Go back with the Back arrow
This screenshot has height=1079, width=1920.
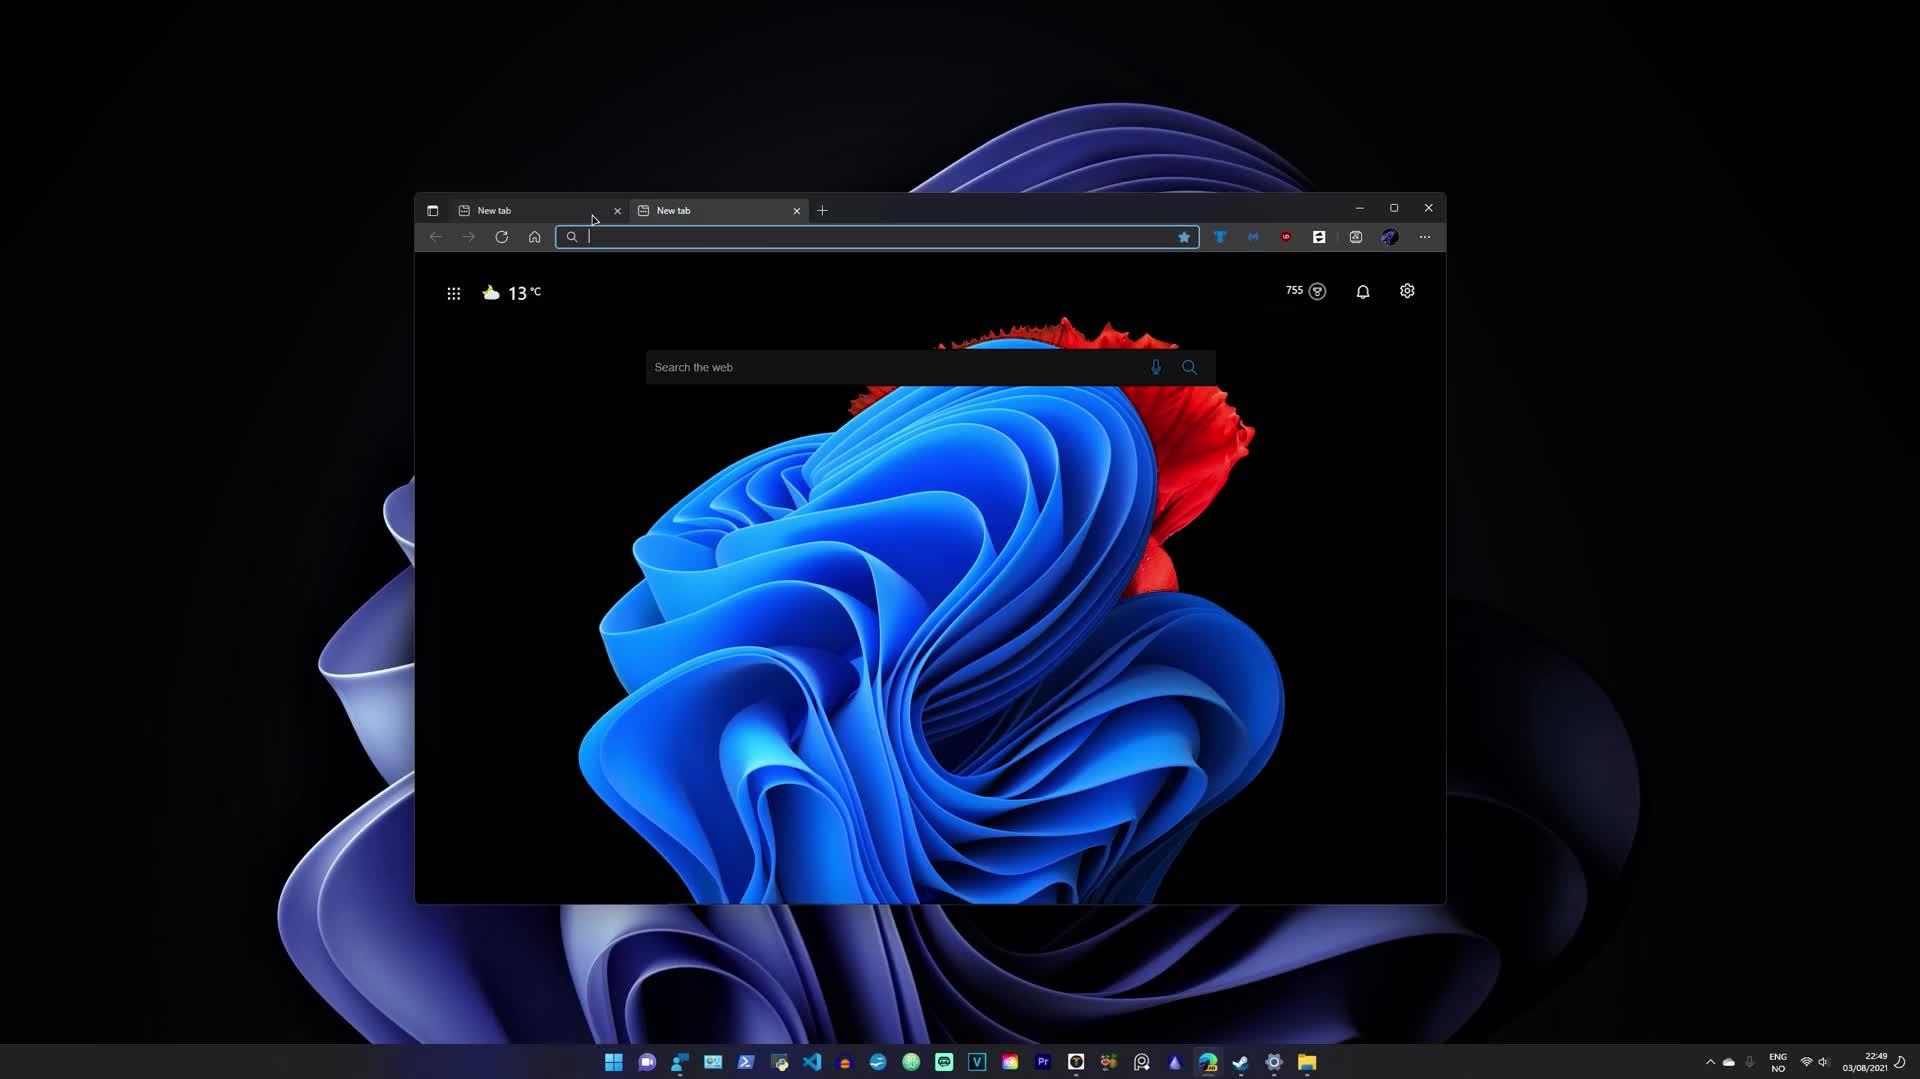(x=435, y=237)
